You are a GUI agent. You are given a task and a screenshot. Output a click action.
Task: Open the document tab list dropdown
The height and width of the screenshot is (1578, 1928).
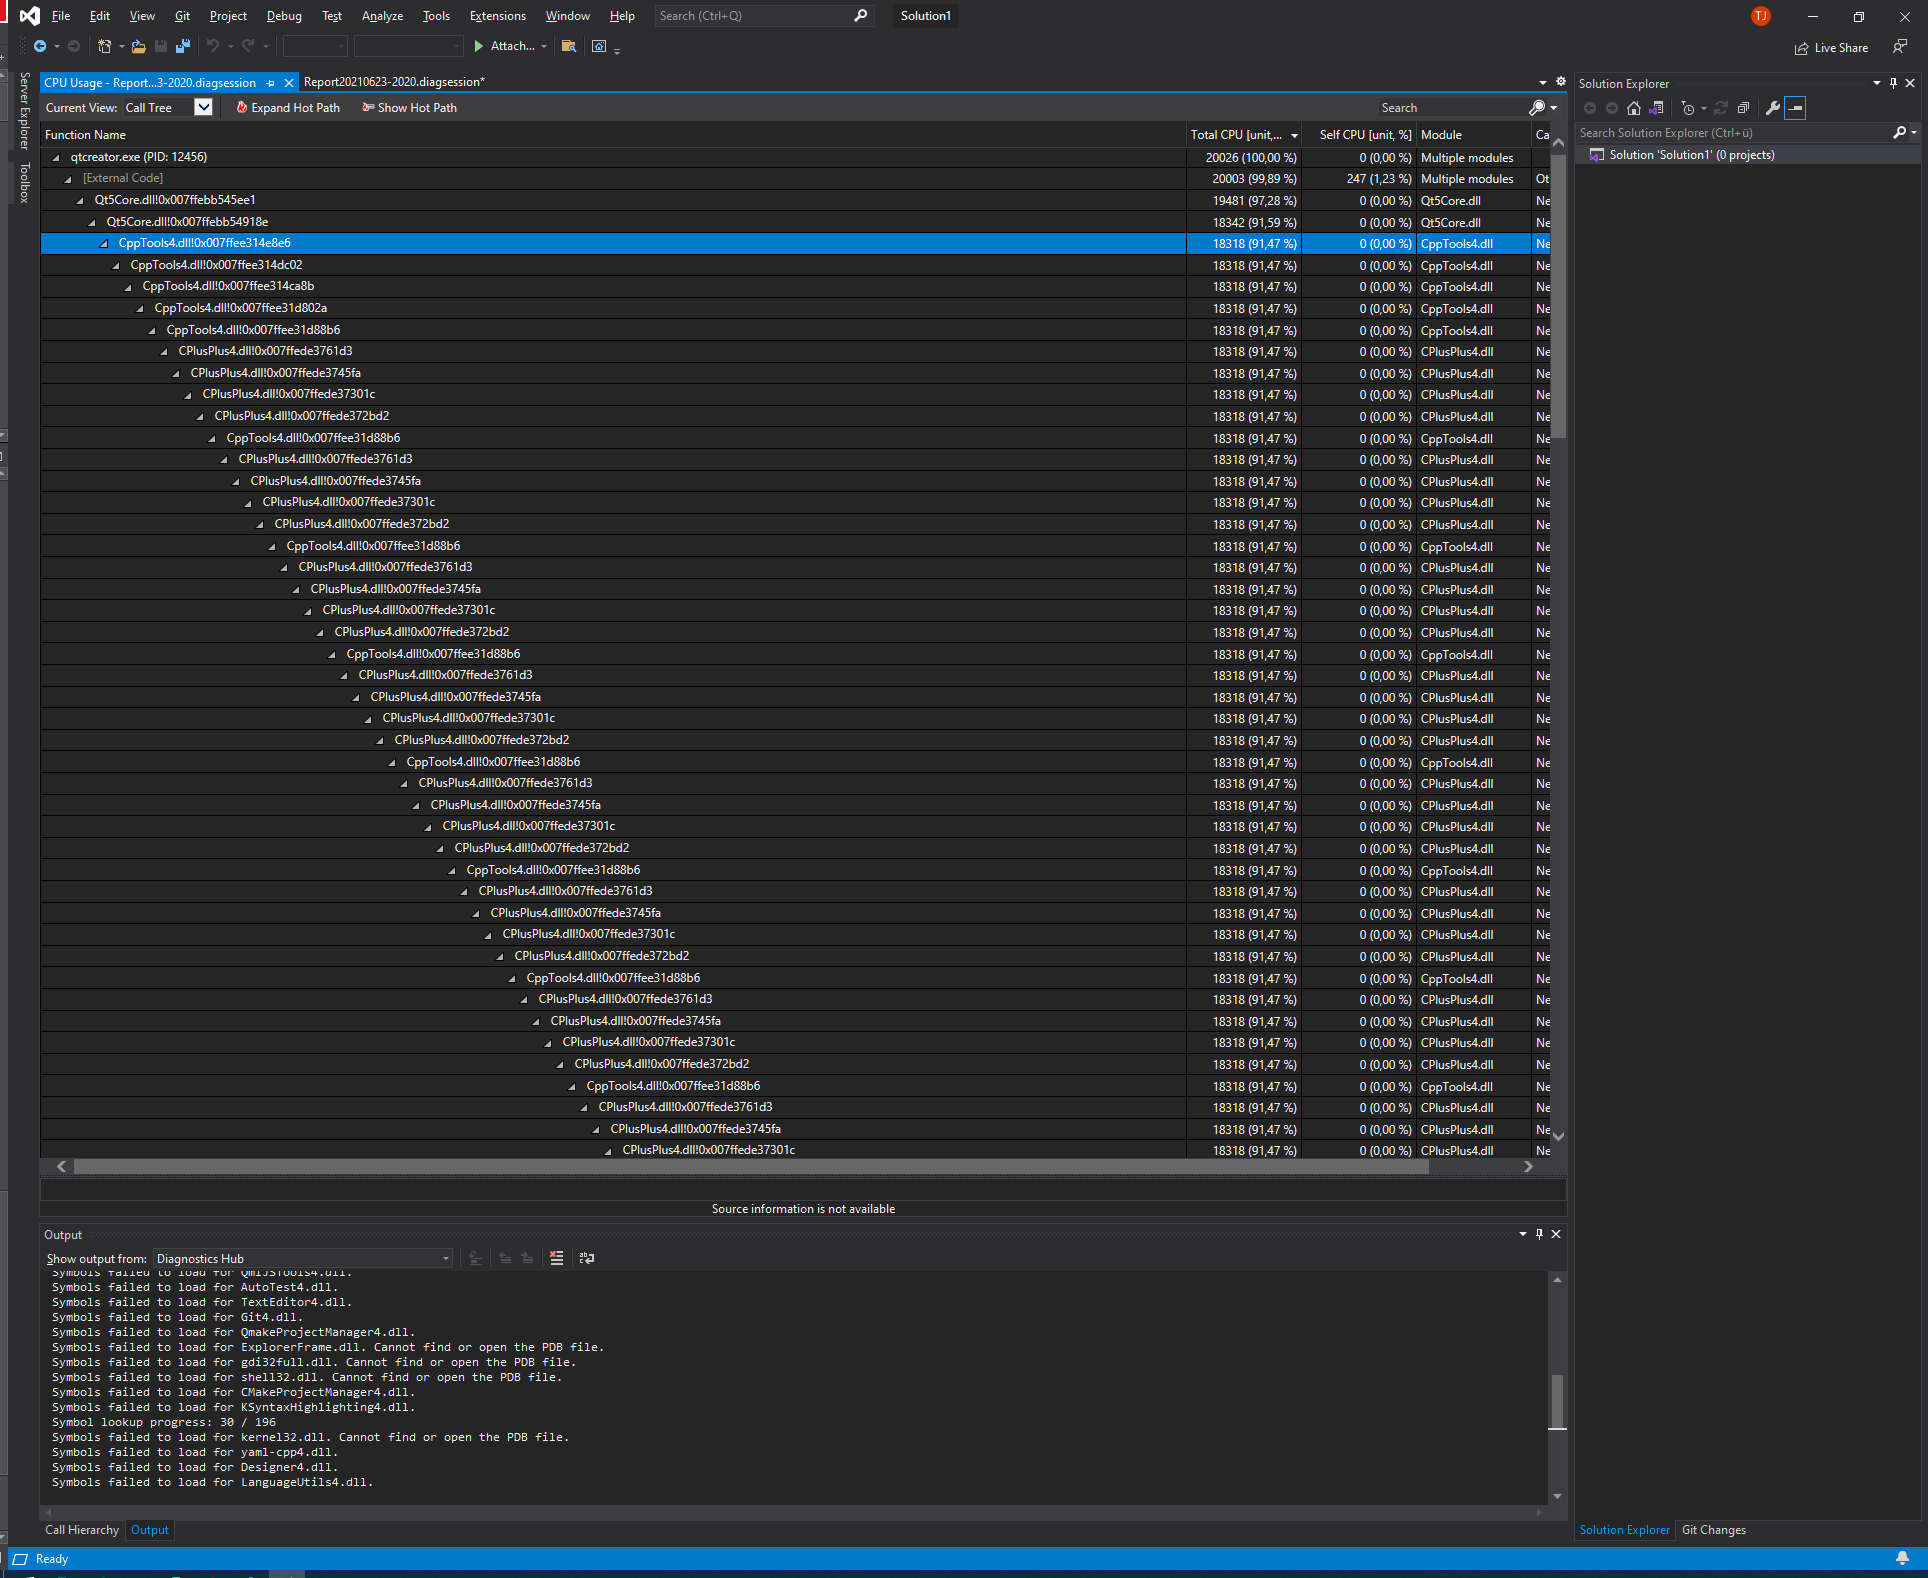(x=1543, y=82)
